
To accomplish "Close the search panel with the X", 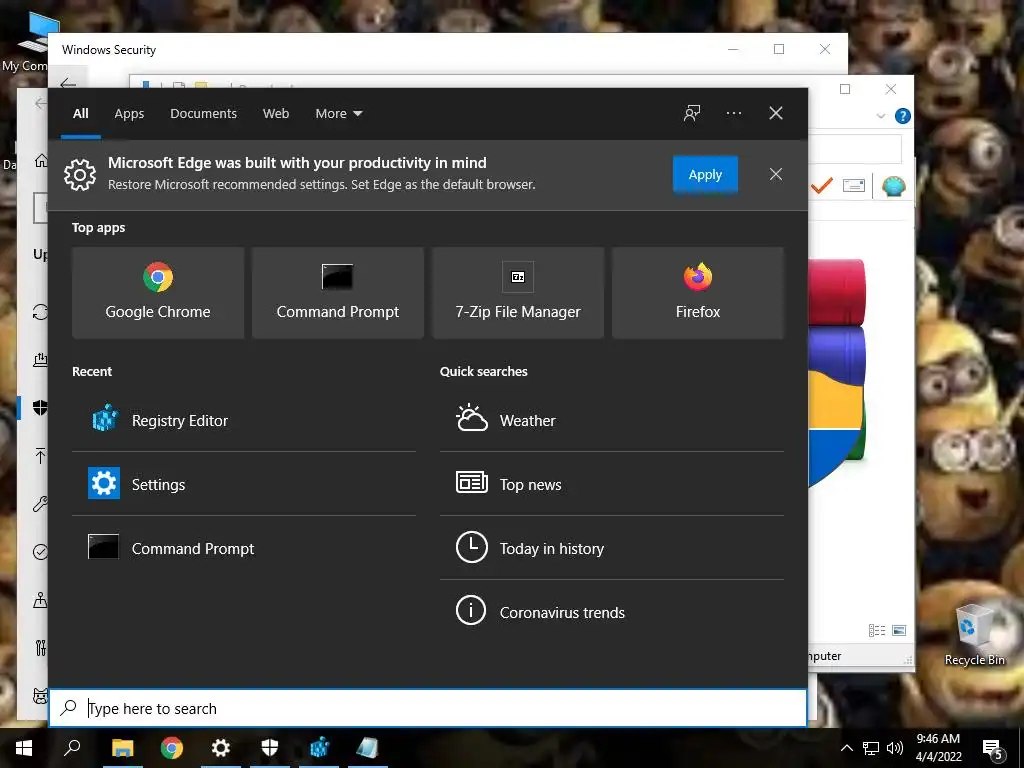I will (x=775, y=113).
